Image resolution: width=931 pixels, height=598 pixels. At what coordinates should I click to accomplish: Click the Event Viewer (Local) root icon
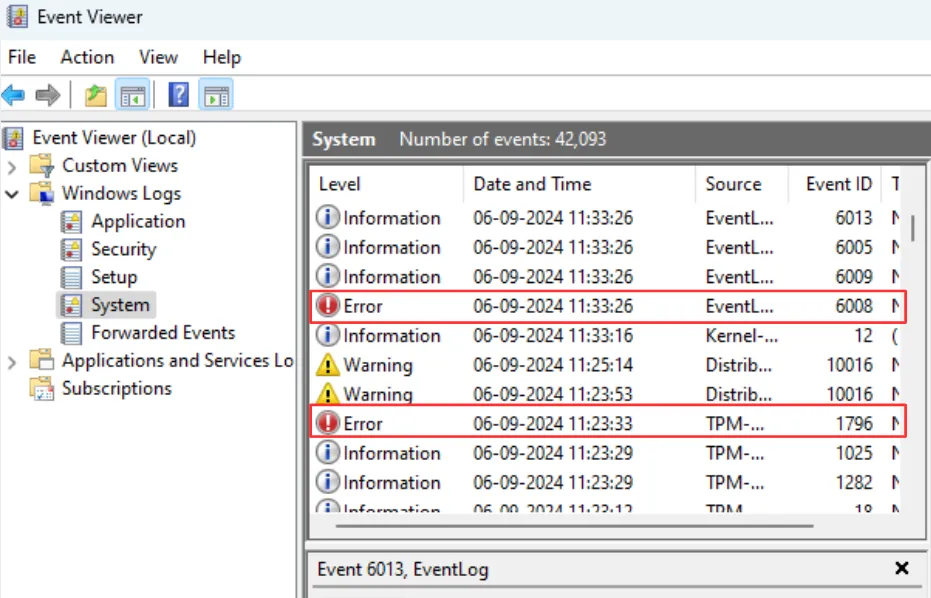point(14,138)
